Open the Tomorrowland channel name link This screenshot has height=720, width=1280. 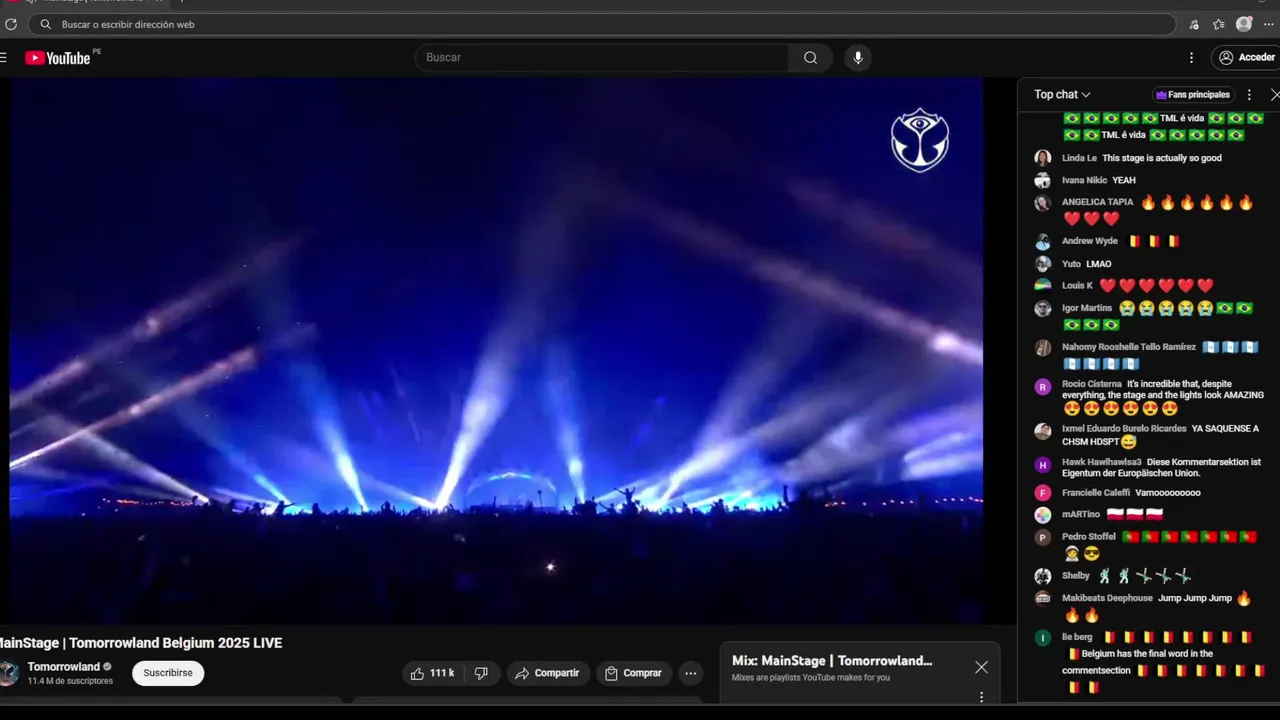click(x=64, y=667)
